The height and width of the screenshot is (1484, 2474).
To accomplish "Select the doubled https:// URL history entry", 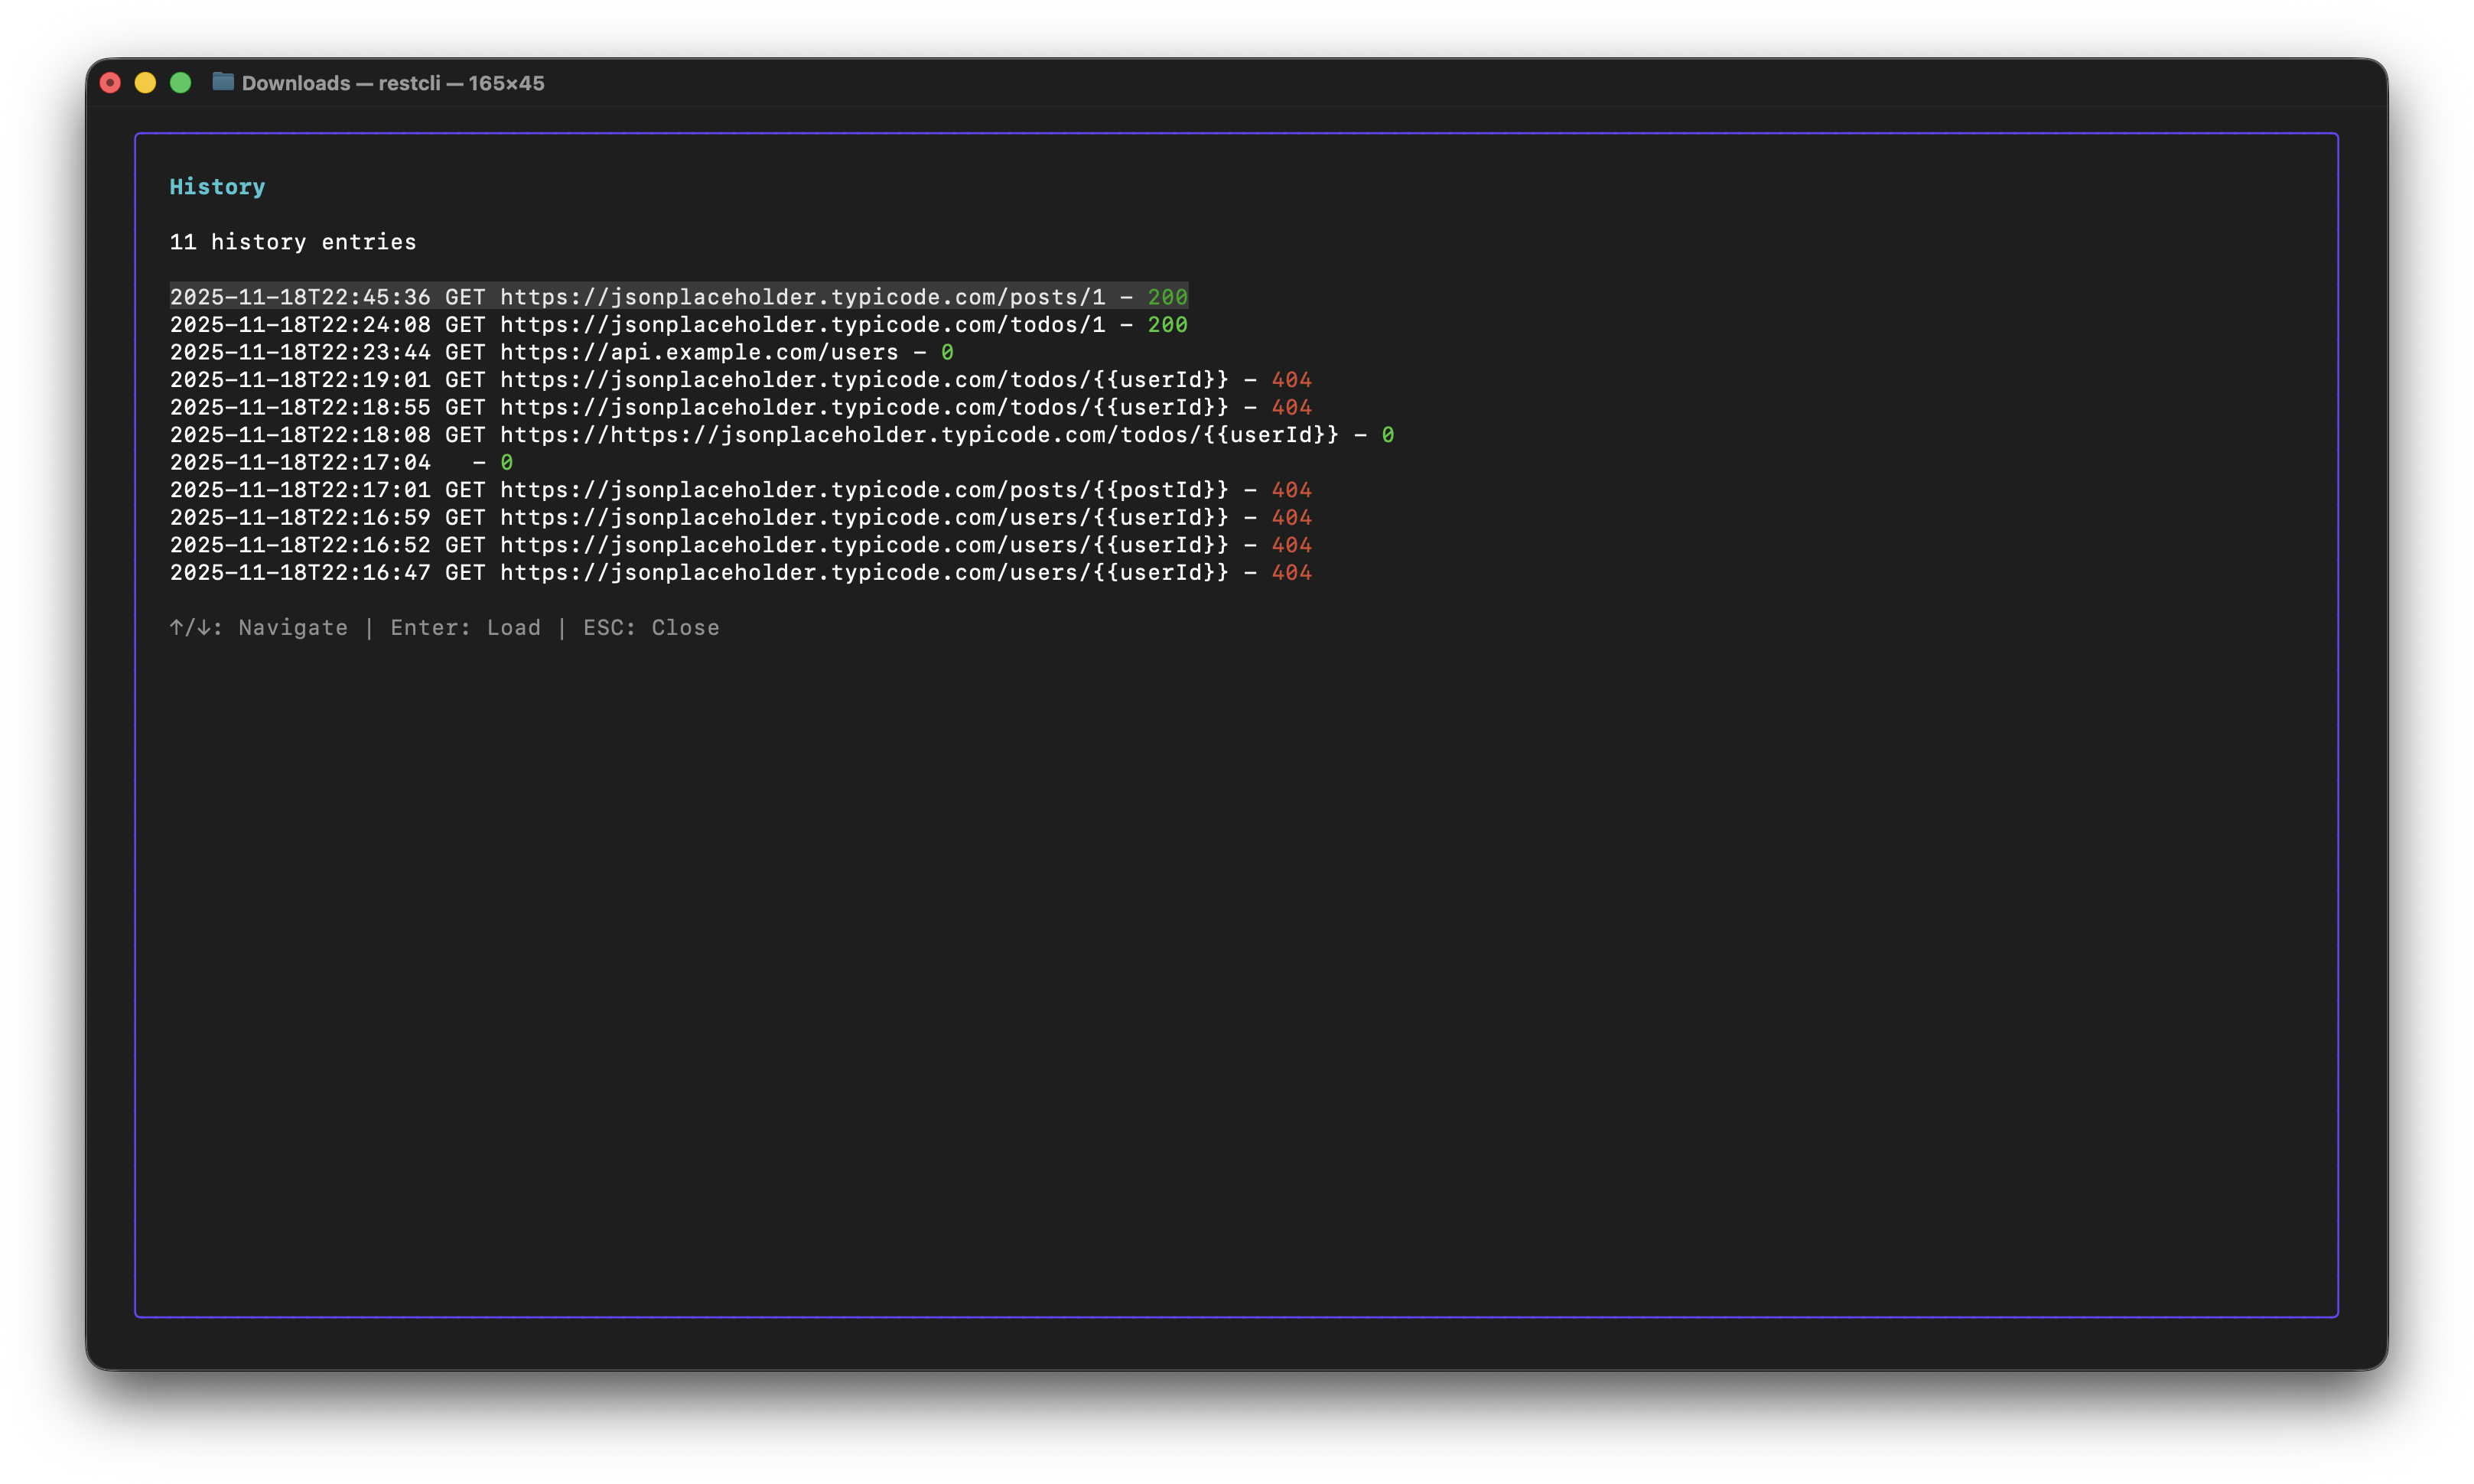I will (x=780, y=435).
